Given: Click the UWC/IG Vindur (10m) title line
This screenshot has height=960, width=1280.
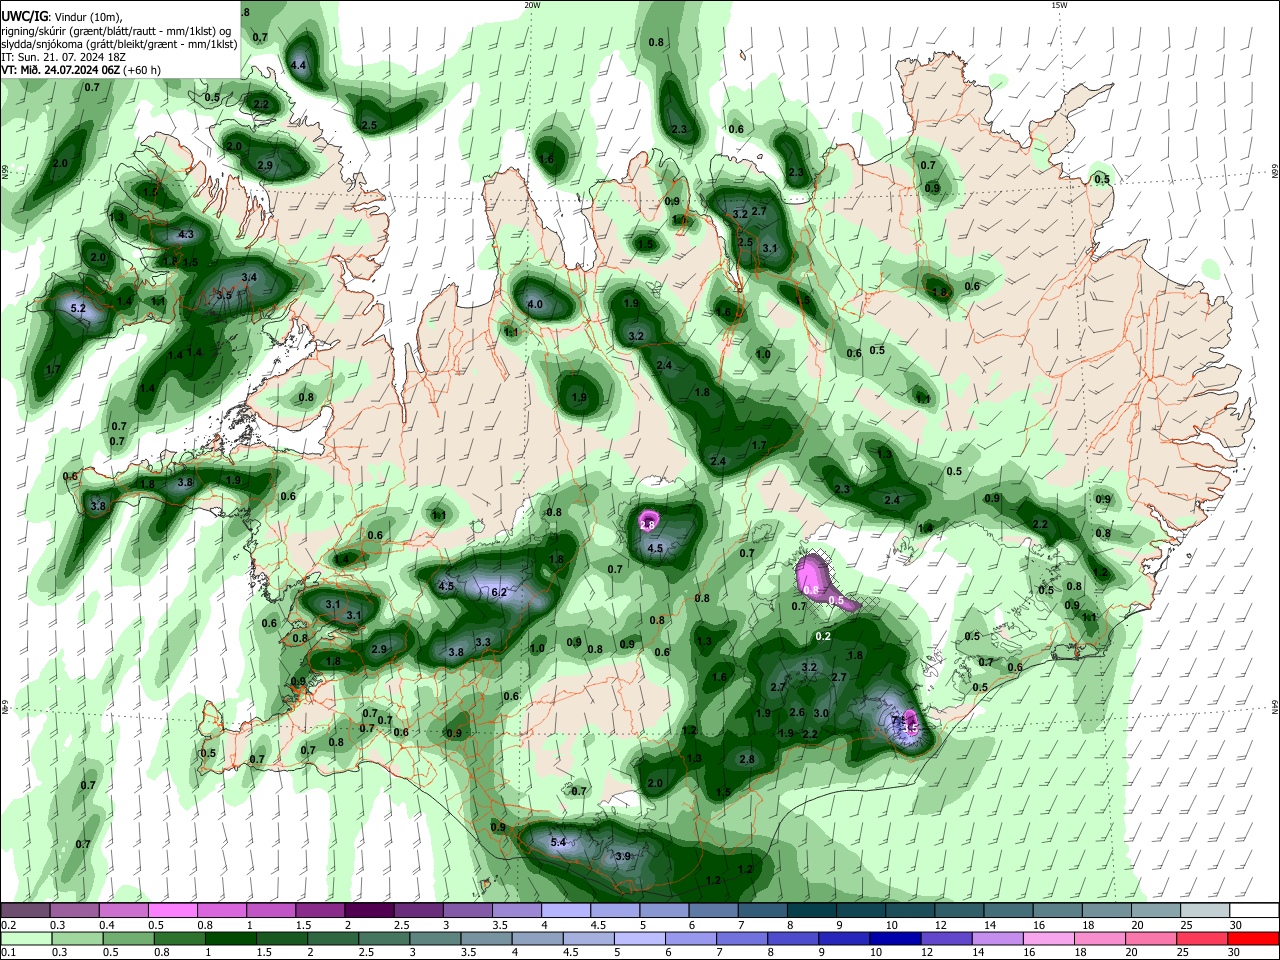Looking at the screenshot, I should click(x=61, y=17).
